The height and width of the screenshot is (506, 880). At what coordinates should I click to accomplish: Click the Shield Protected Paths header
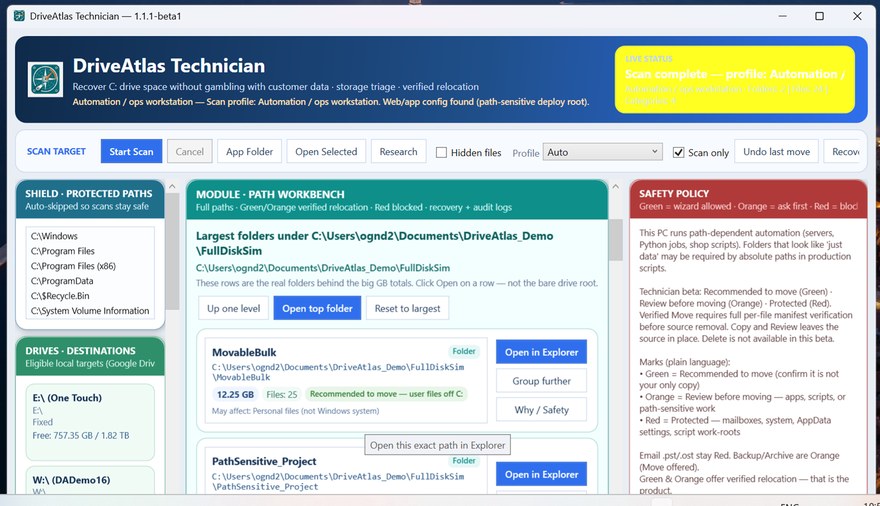[90, 199]
